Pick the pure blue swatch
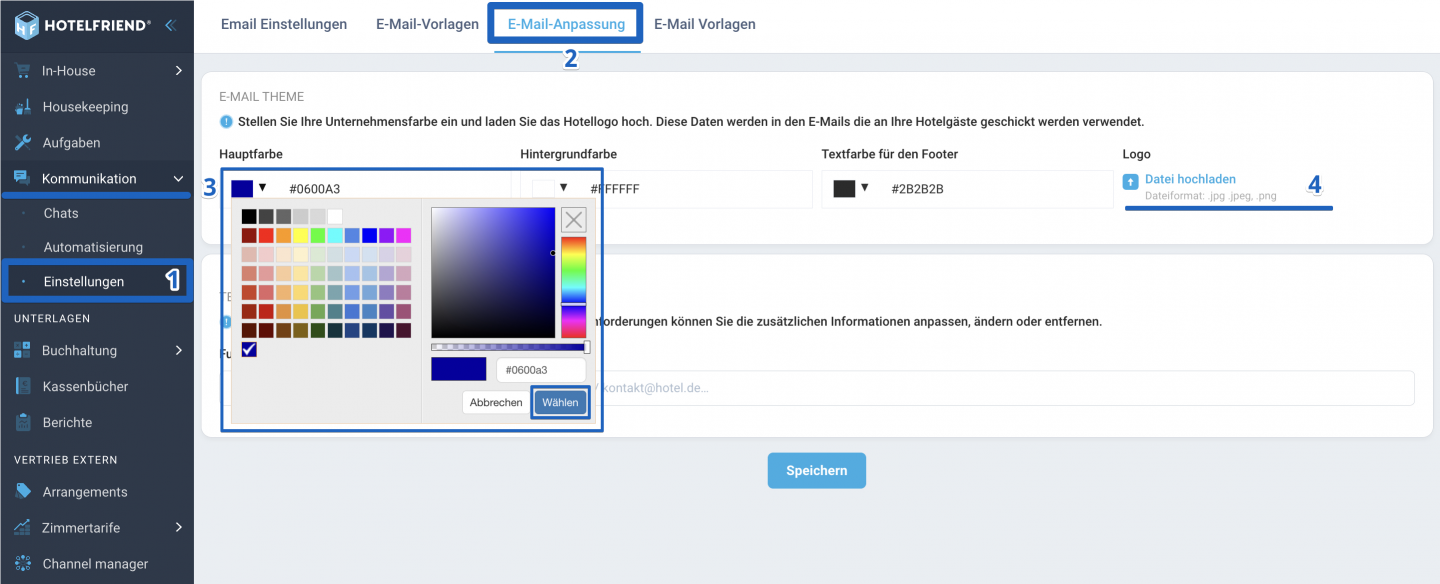The image size is (1440, 584). [x=369, y=235]
